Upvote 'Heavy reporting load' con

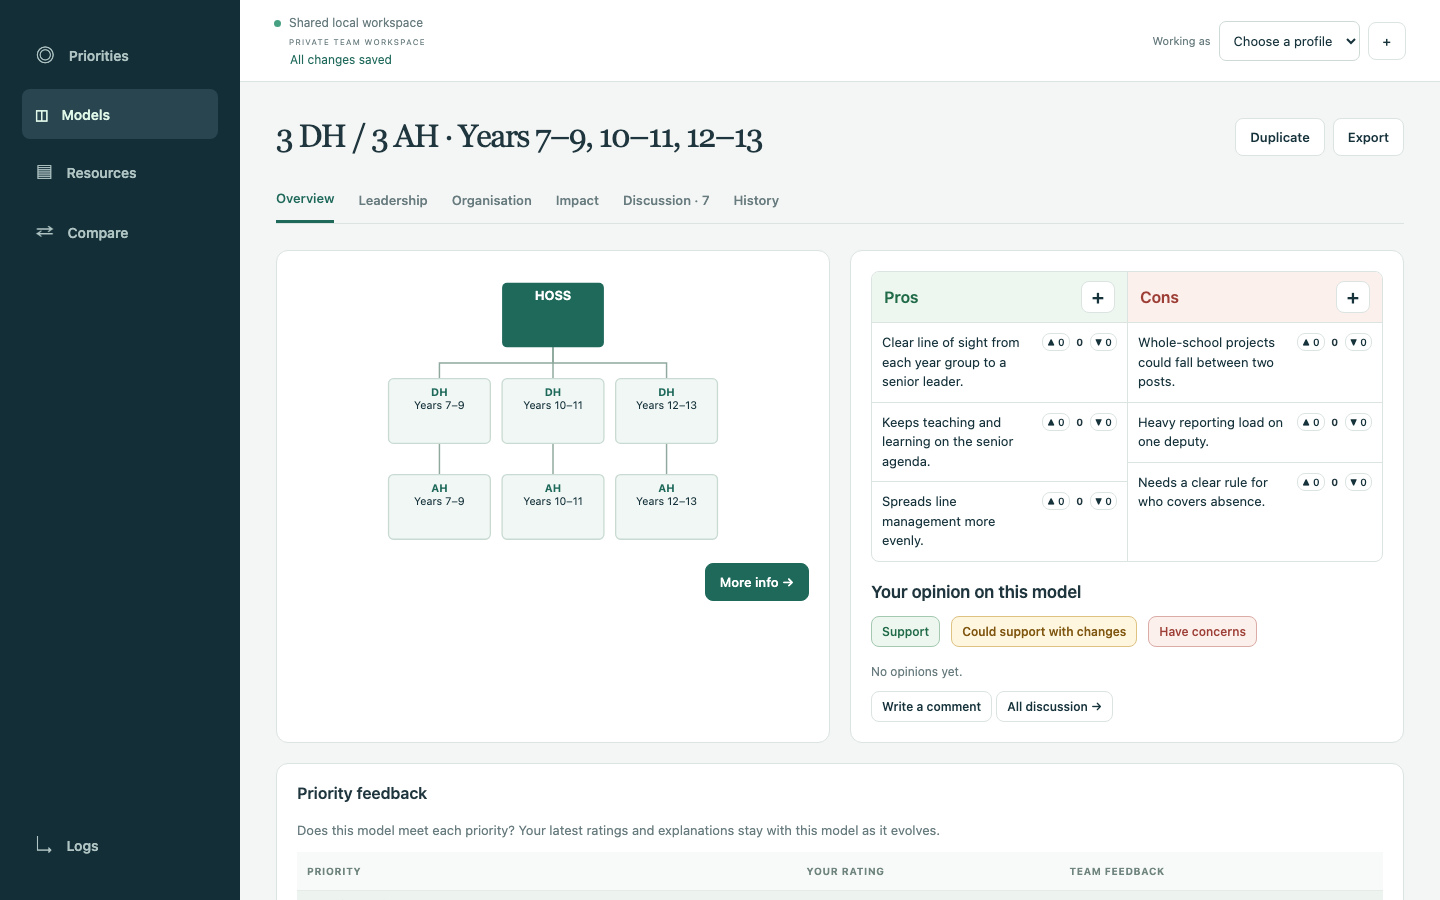coord(1311,422)
